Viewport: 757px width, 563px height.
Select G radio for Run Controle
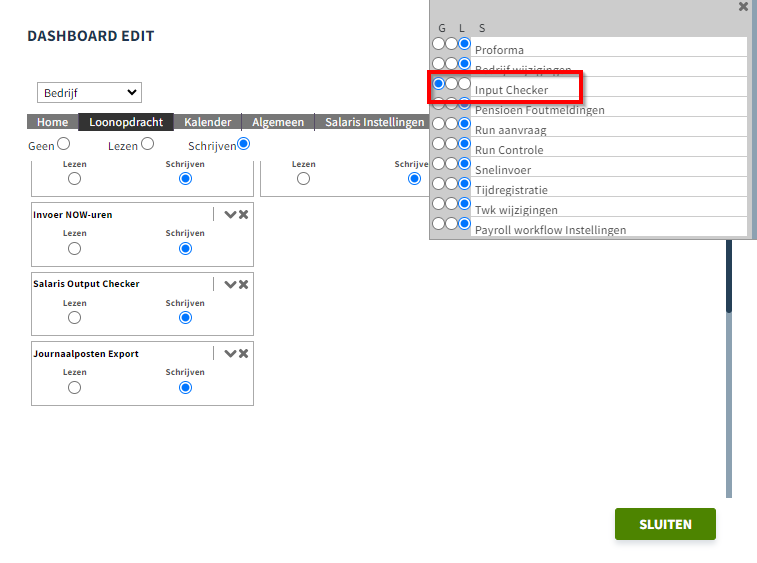click(x=438, y=143)
